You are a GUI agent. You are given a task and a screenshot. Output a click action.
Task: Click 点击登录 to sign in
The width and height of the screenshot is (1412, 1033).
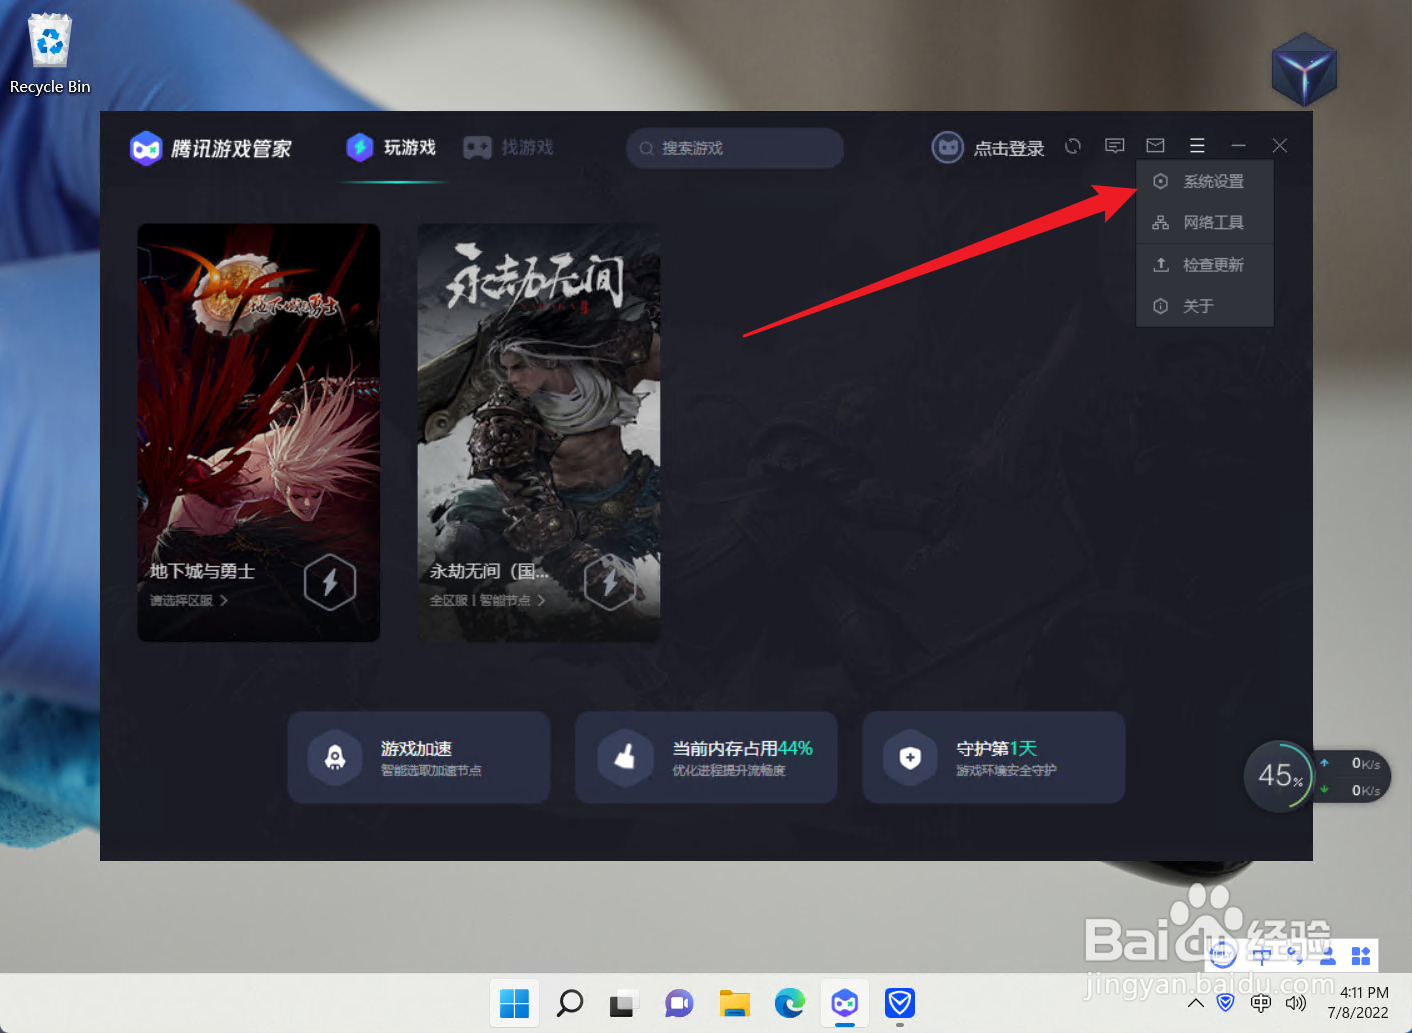pos(1009,149)
